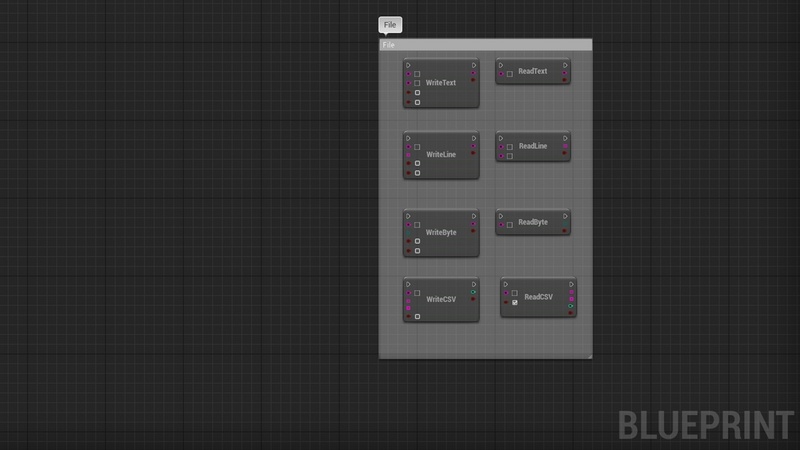Screen dimensions: 800x450
Task: Click the ReadText node's string input field
Action: click(x=510, y=74)
